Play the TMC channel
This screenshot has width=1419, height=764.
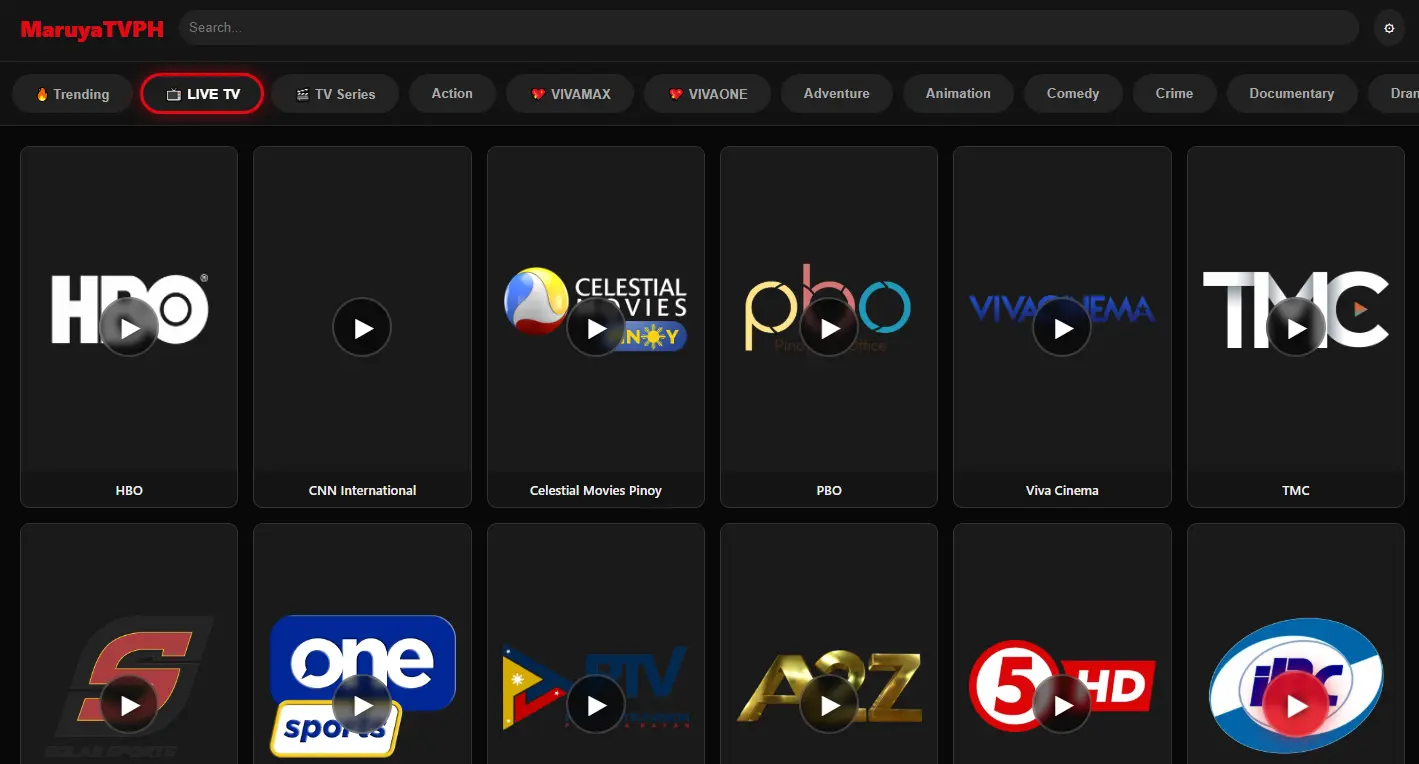click(1296, 328)
